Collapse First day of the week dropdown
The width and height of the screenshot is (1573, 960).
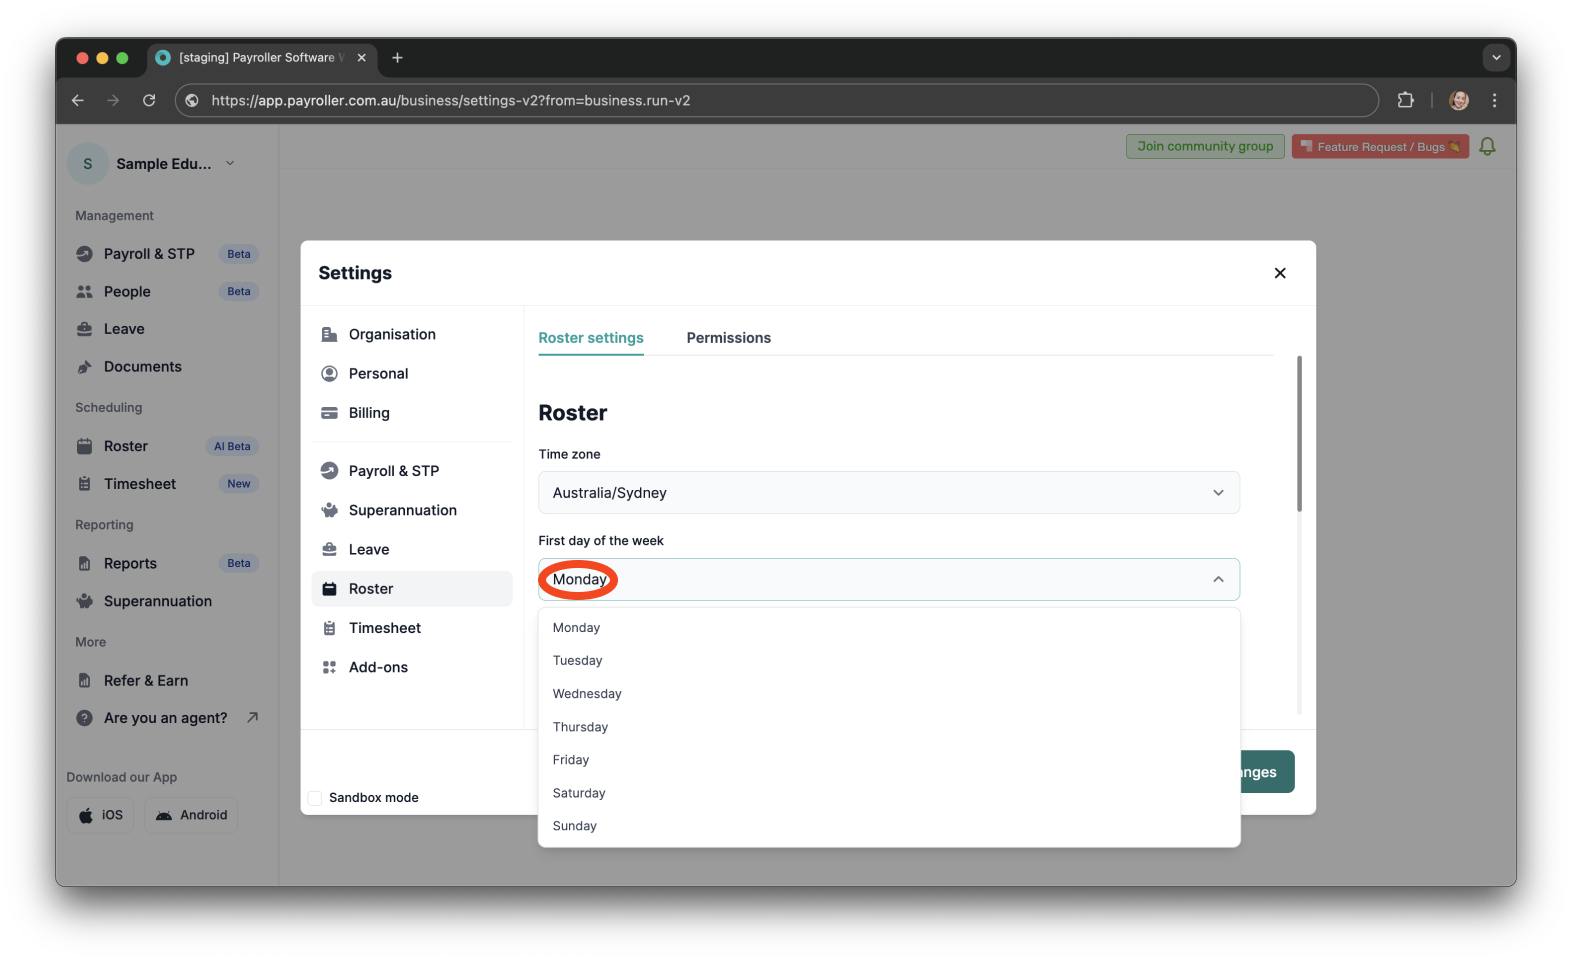point(889,580)
